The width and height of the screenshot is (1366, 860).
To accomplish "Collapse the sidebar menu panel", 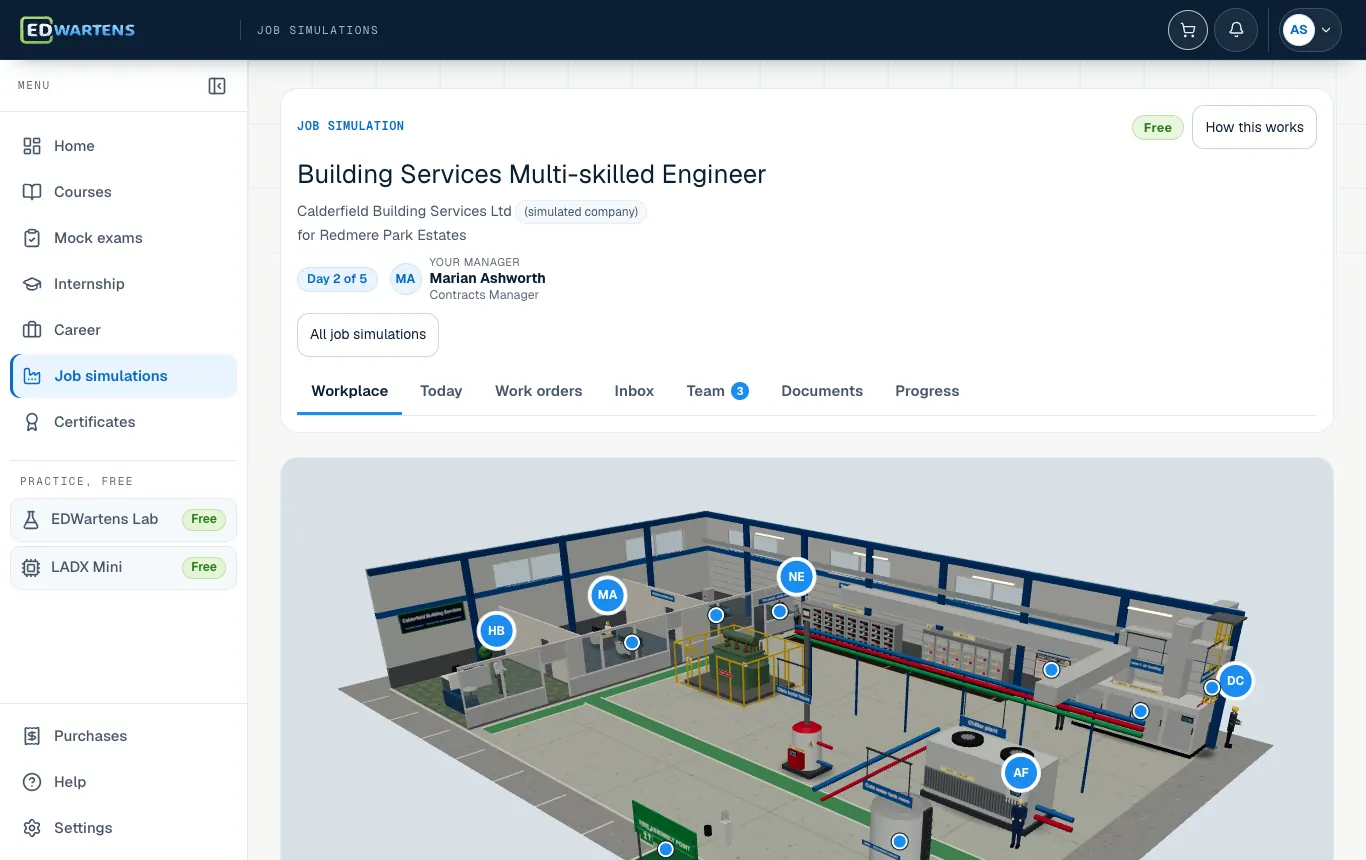I will click(217, 86).
